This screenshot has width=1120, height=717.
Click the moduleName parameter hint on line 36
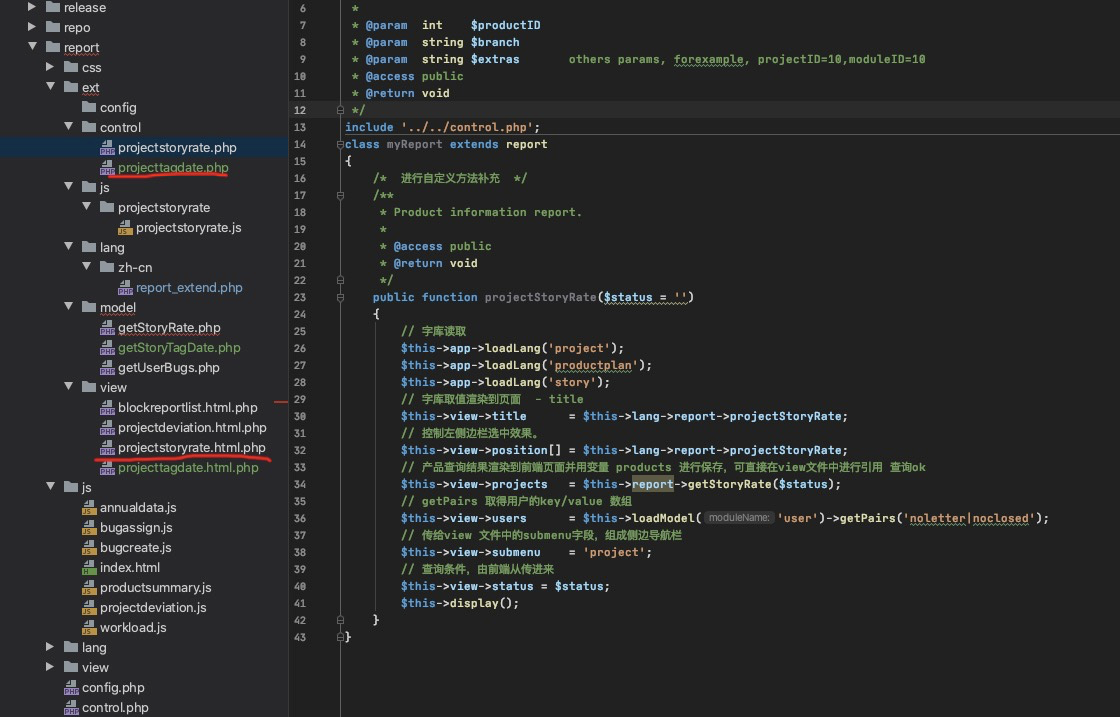point(739,518)
